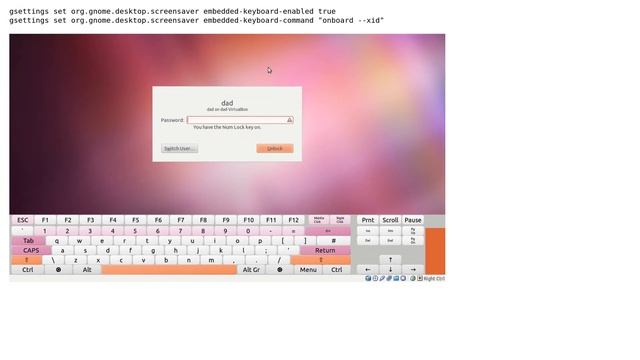
Task: Toggle the left Ctrl key
Action: click(28, 270)
